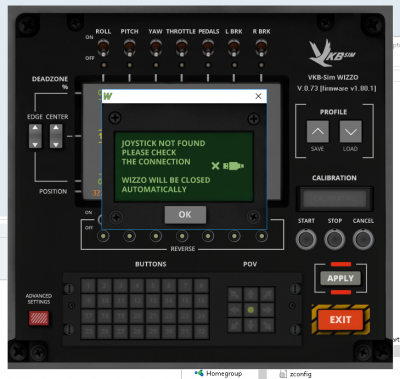Start calibration with the START knob
The image size is (400, 379).
pos(306,239)
